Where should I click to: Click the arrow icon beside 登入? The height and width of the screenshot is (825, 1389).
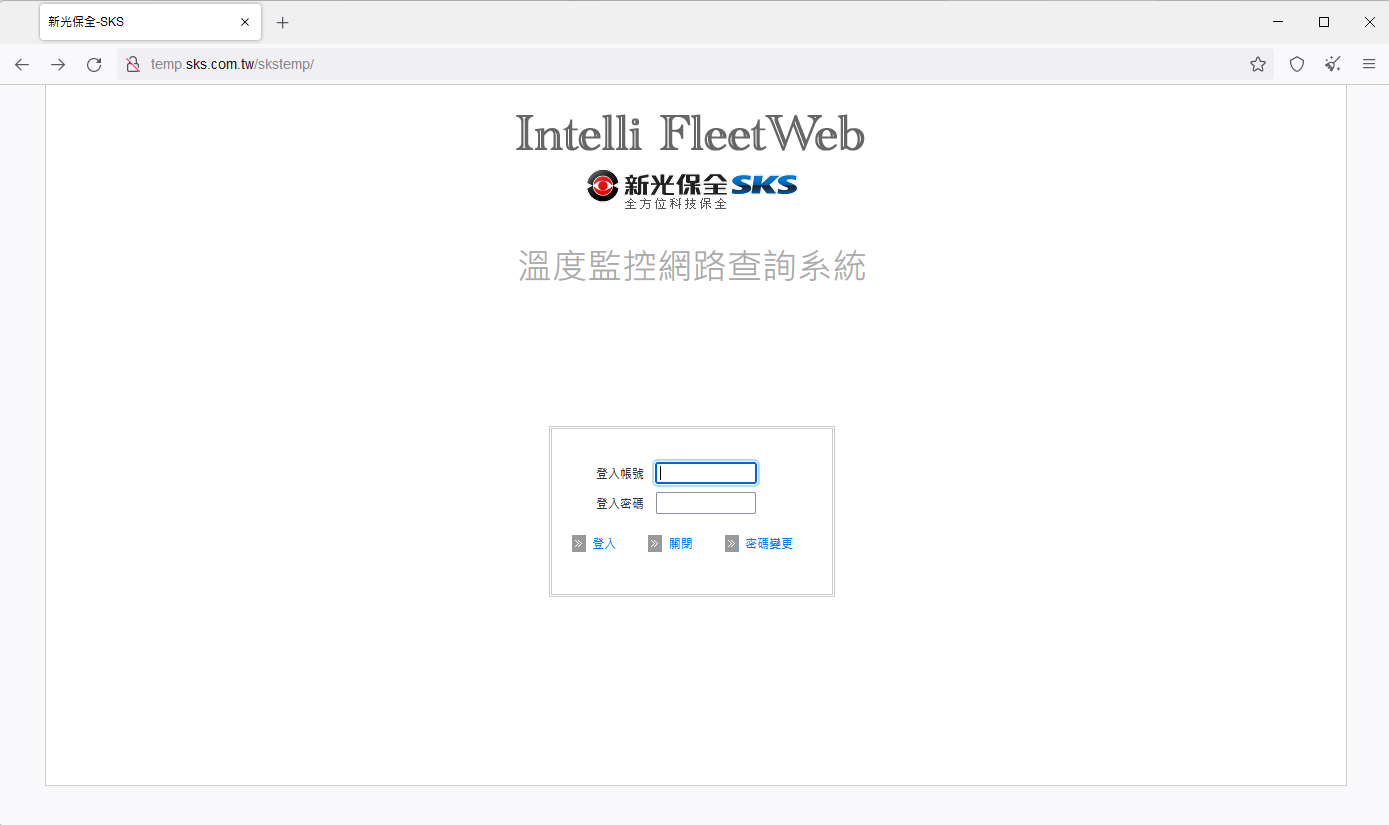pos(579,544)
